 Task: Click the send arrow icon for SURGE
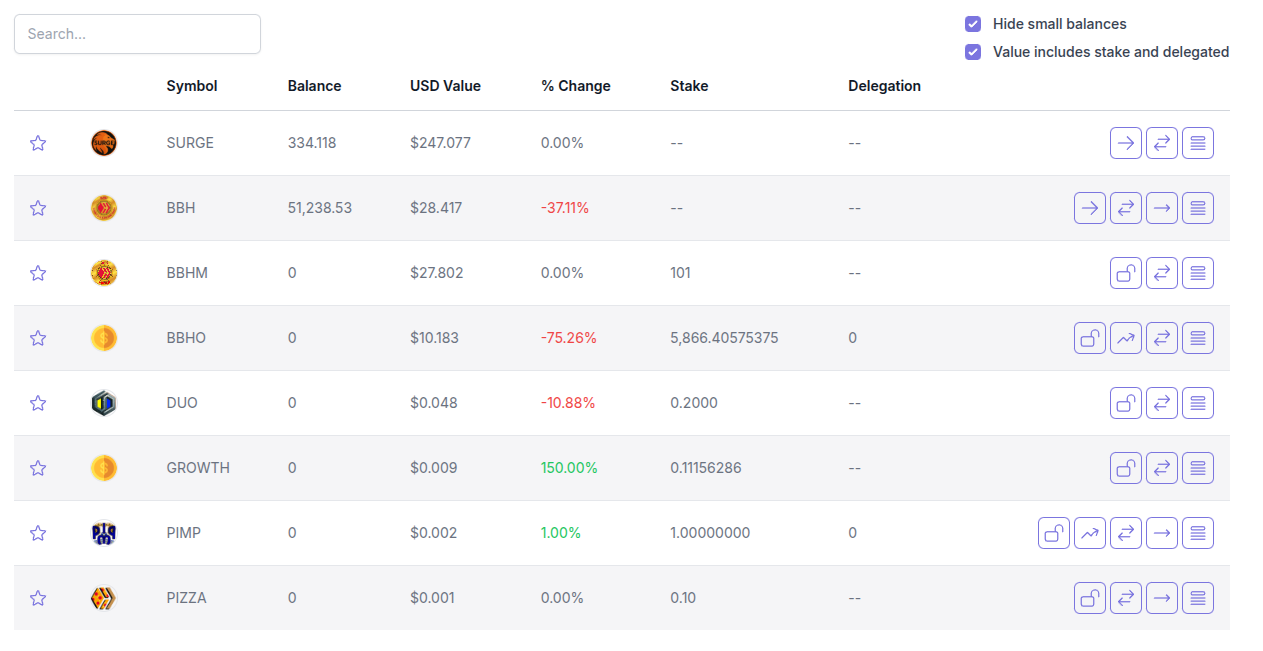pos(1126,143)
